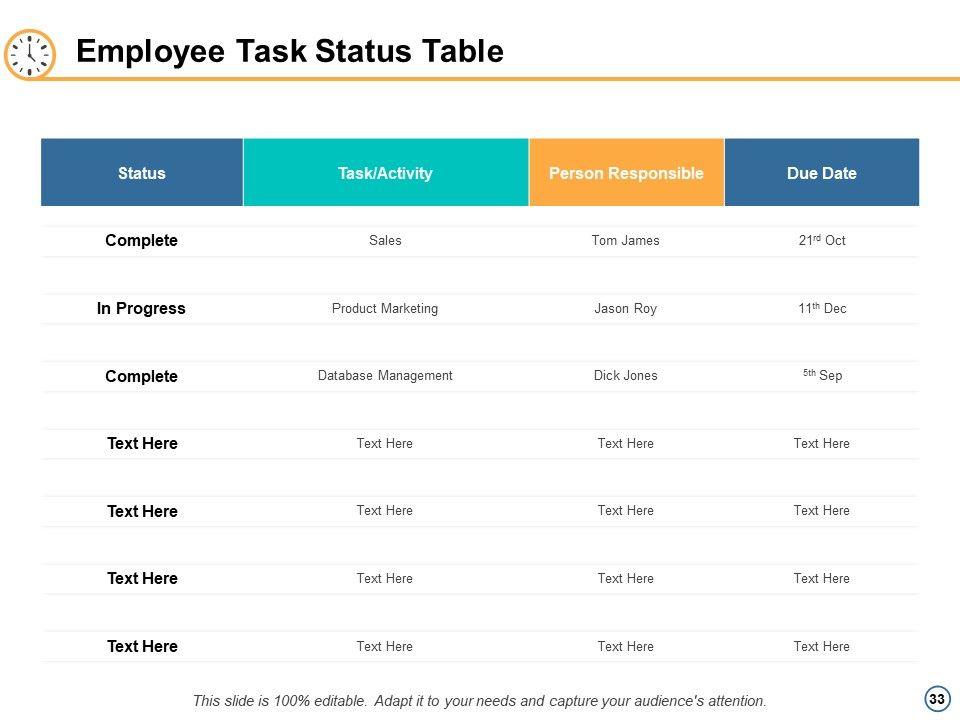Screen dimensions: 960x720
Task: Click the In Progress status cell
Action: coord(141,309)
